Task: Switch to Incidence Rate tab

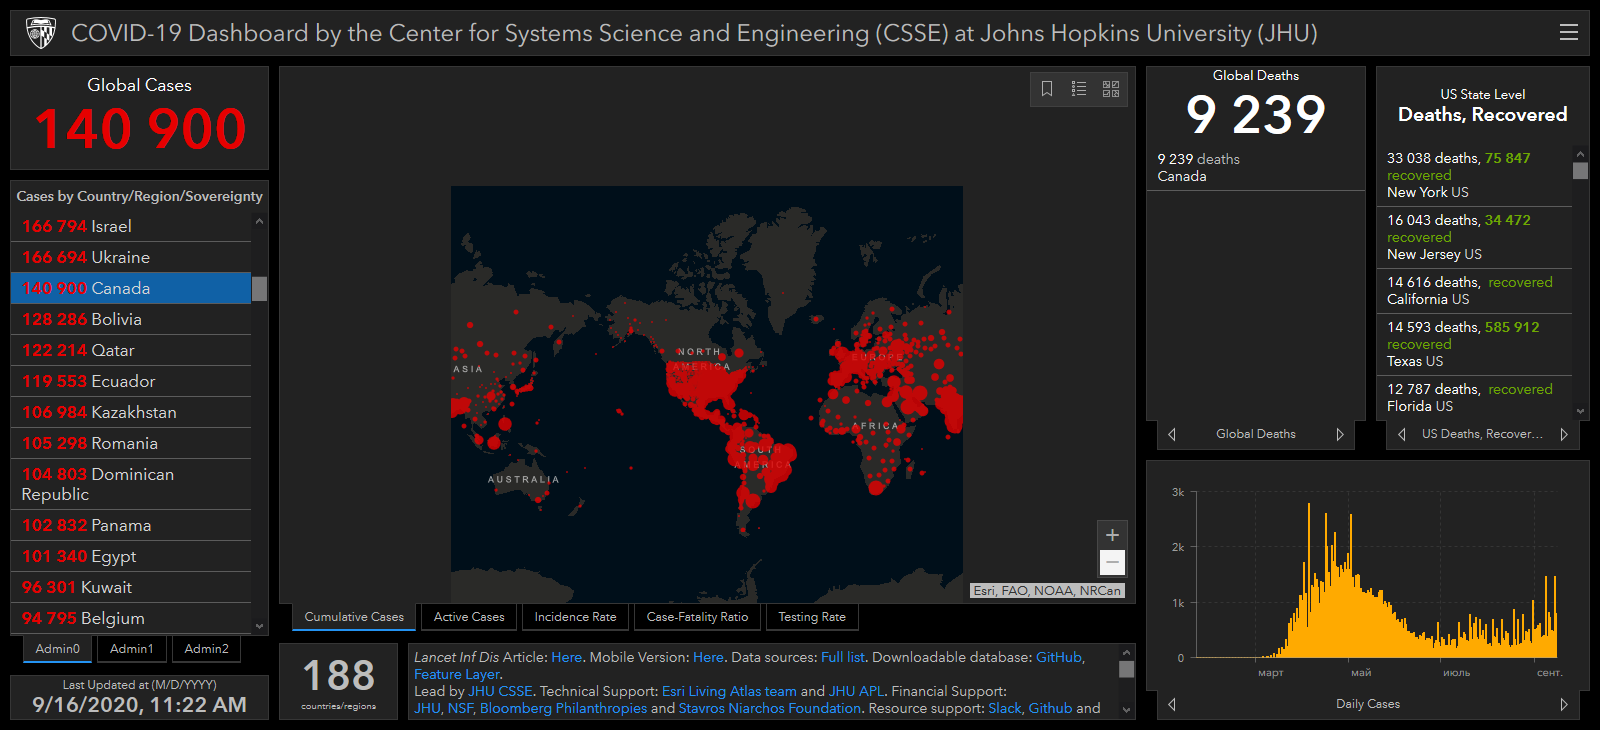Action: click(575, 617)
